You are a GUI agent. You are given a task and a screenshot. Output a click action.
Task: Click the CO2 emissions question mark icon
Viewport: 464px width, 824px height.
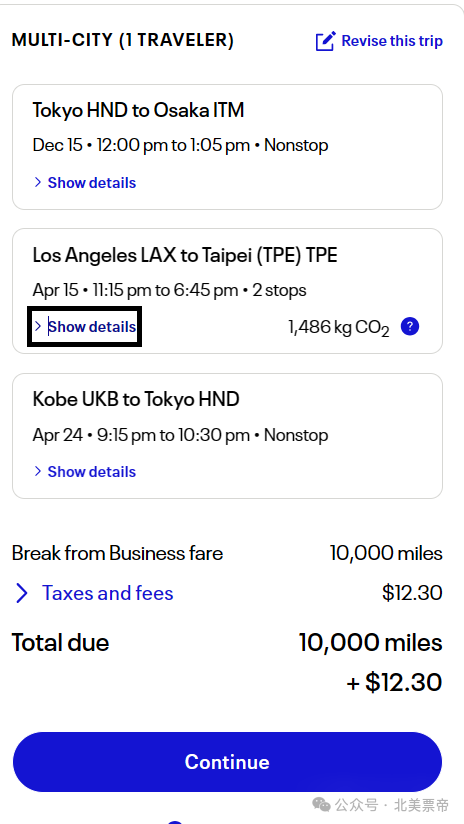pos(410,327)
